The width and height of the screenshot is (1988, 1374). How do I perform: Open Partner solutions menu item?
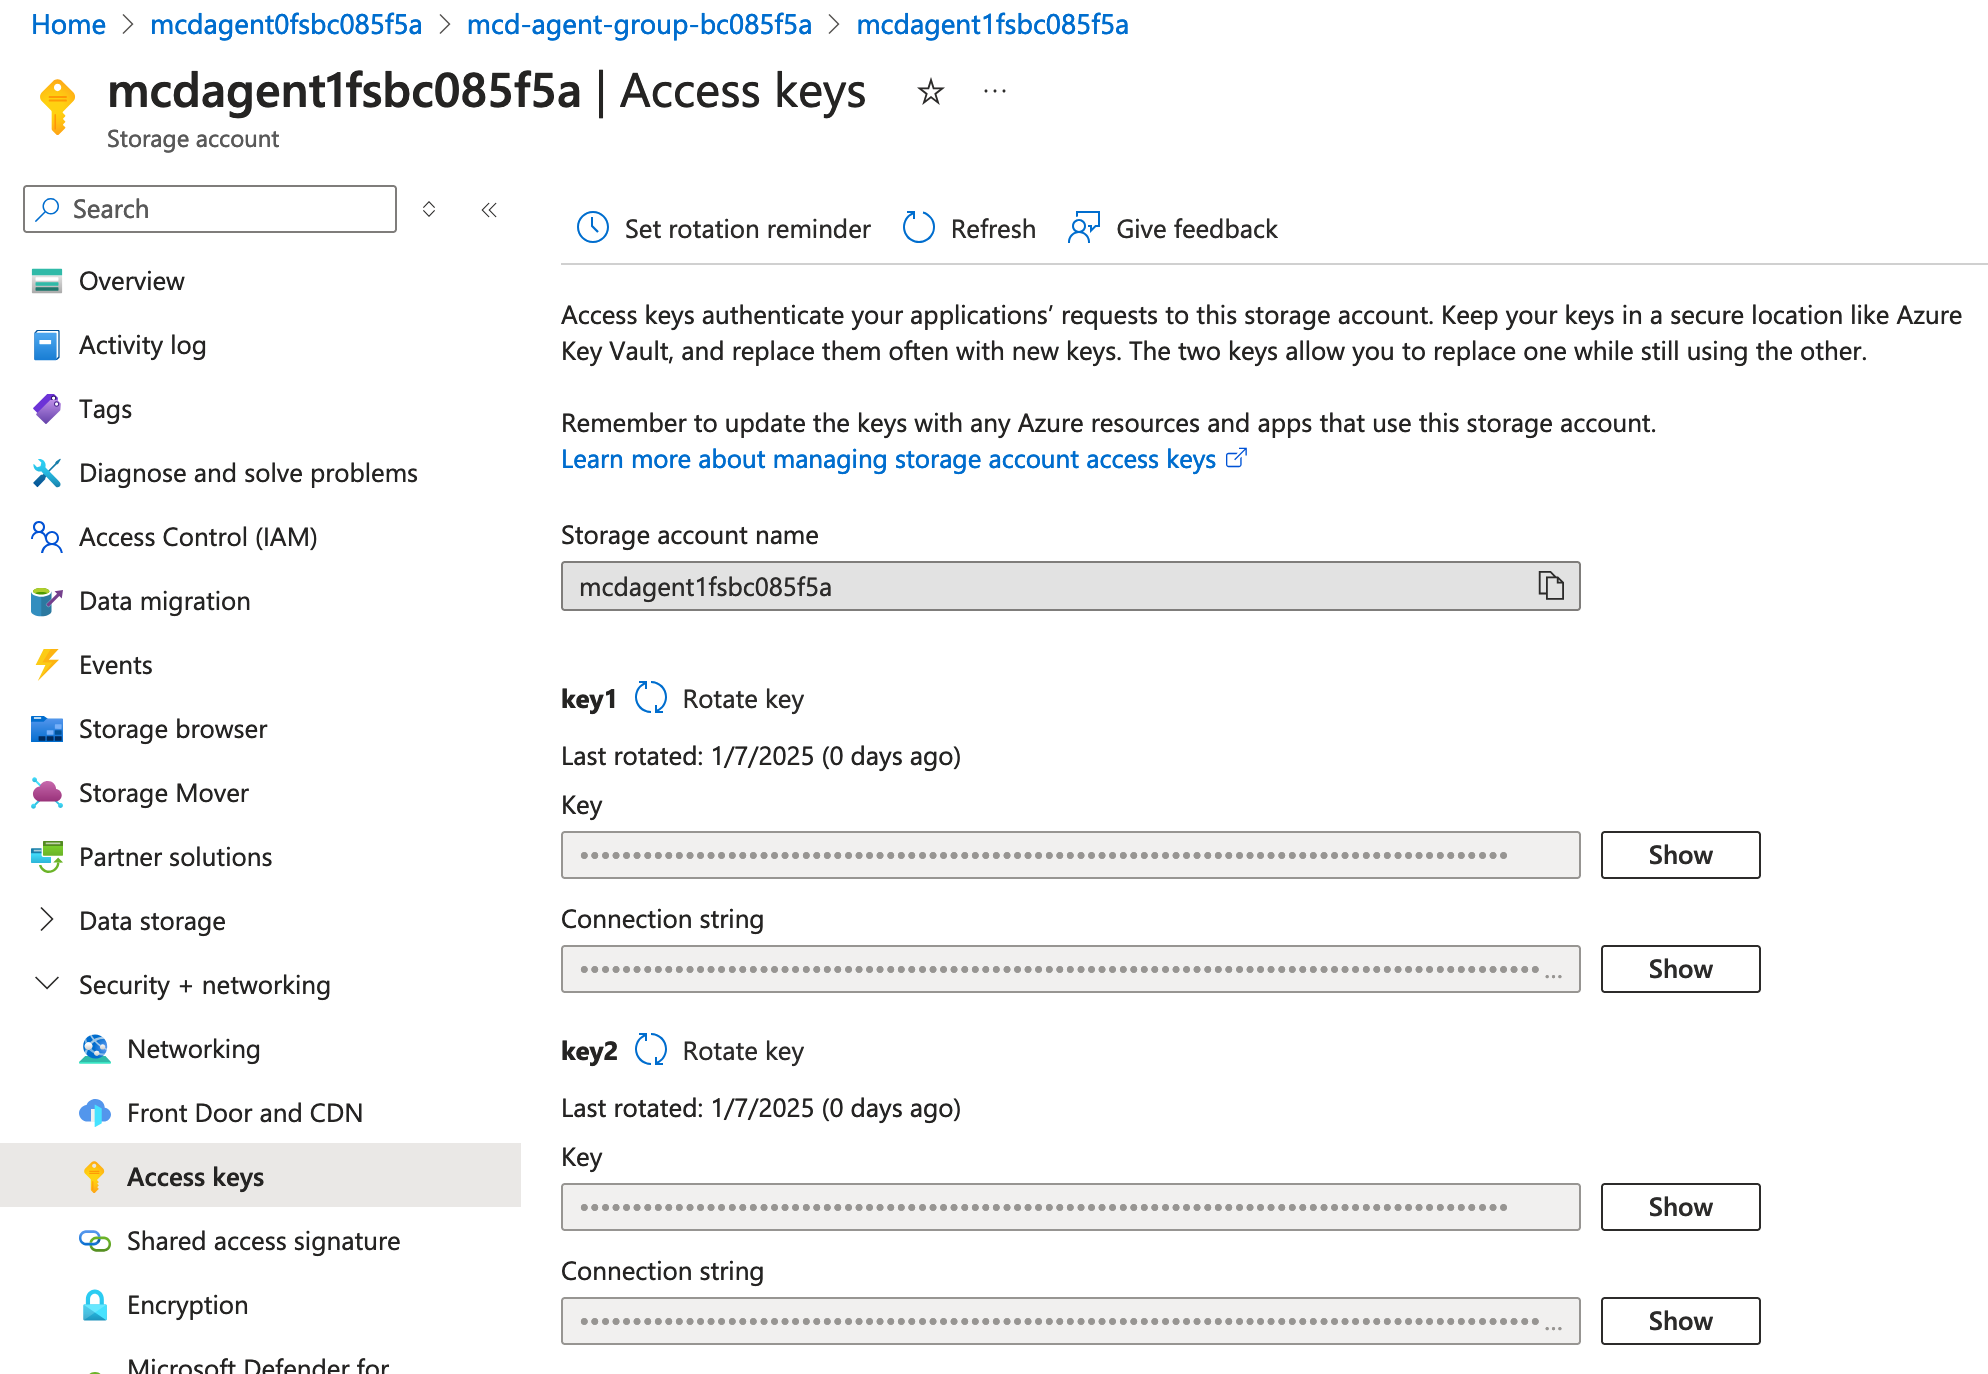175,857
